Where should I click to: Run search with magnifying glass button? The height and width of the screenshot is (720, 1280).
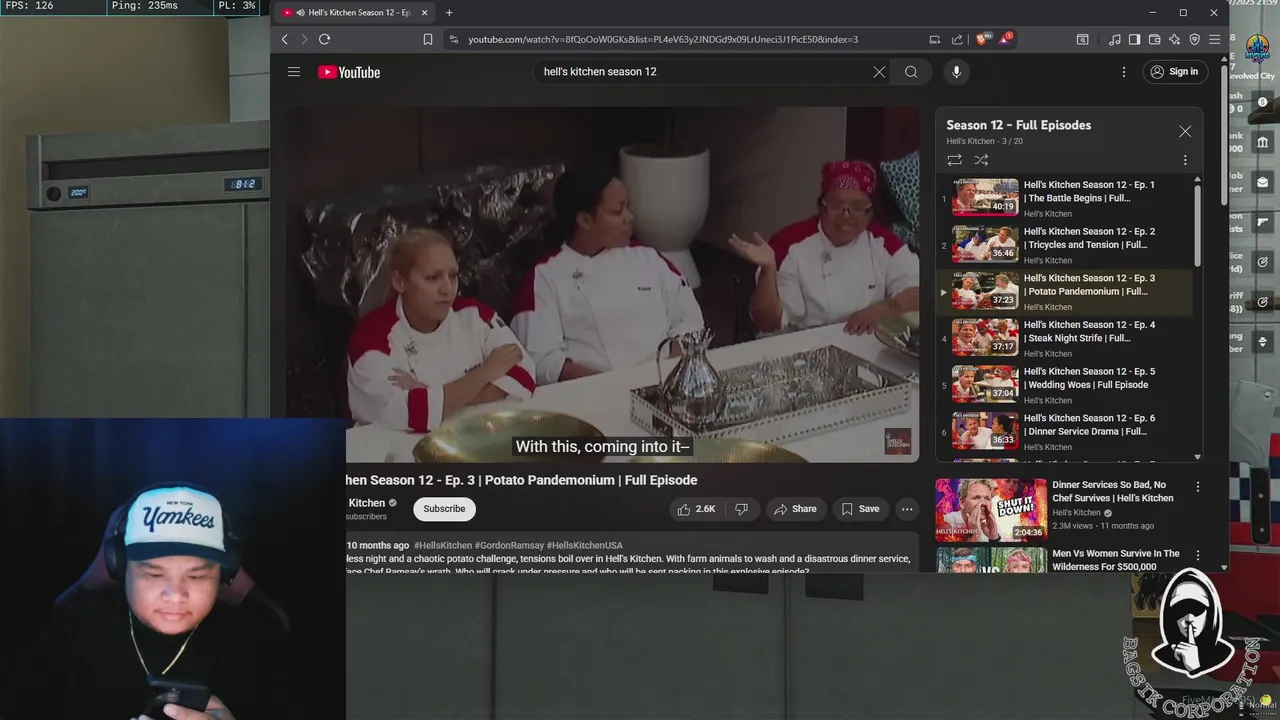pyautogui.click(x=911, y=72)
